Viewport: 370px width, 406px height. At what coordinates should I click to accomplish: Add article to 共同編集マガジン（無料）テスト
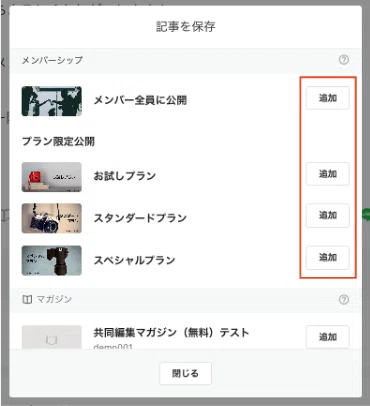(x=328, y=337)
